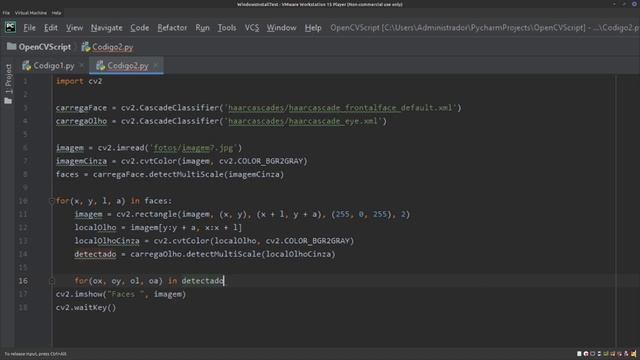Click the PyCharm logo icon
640x360 pixels.
pyautogui.click(x=10, y=27)
